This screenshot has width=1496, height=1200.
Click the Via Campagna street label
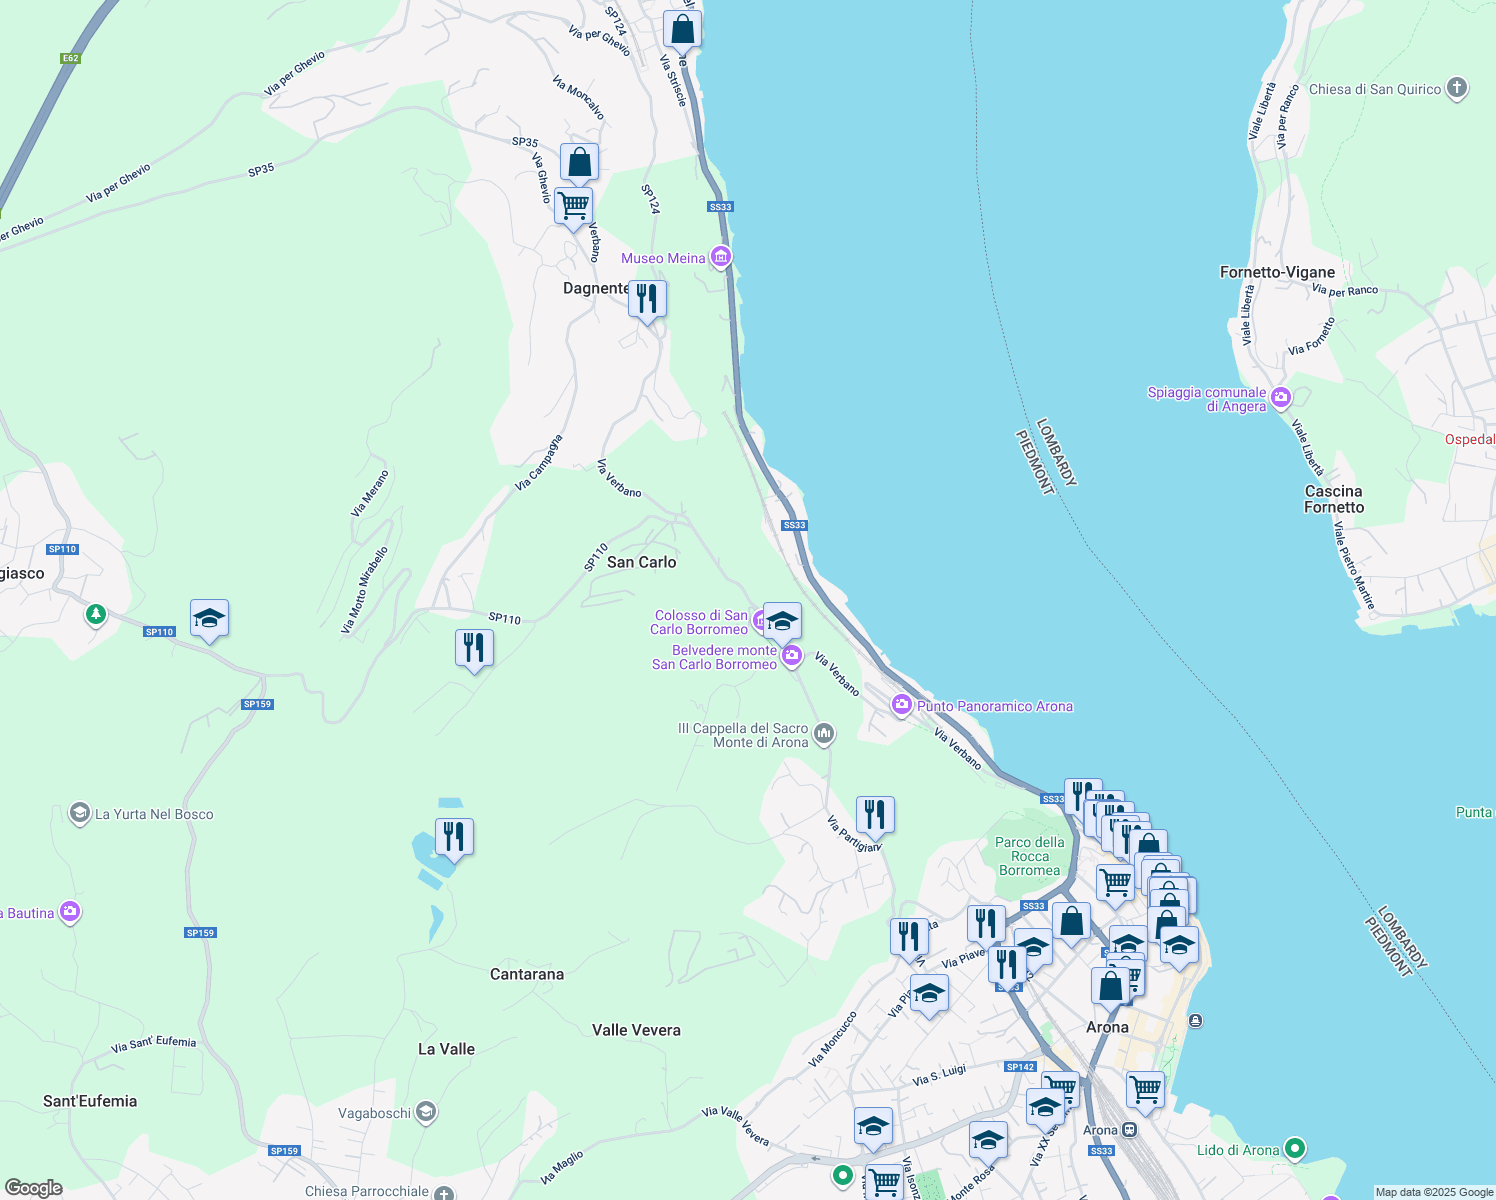[x=539, y=462]
